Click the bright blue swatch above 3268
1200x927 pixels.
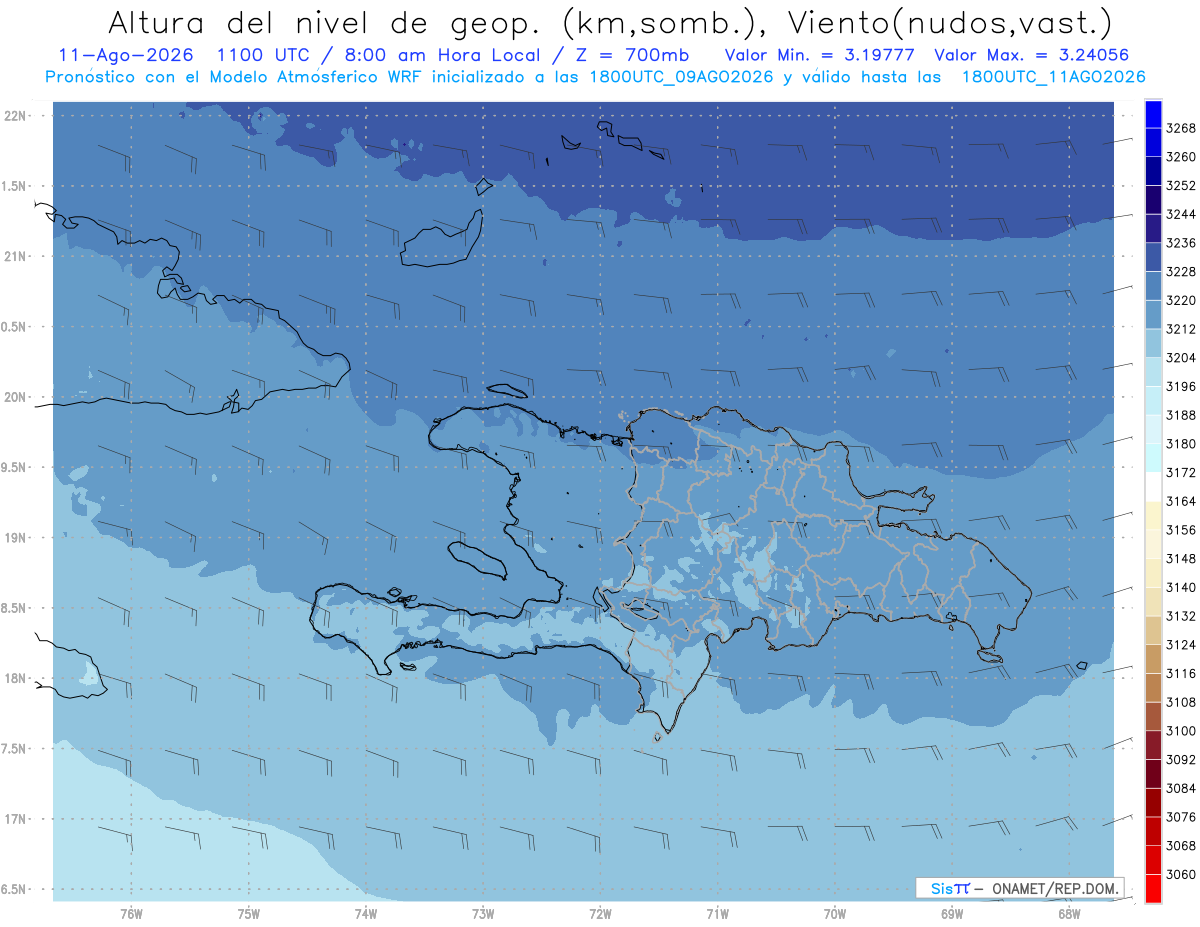point(1153,114)
